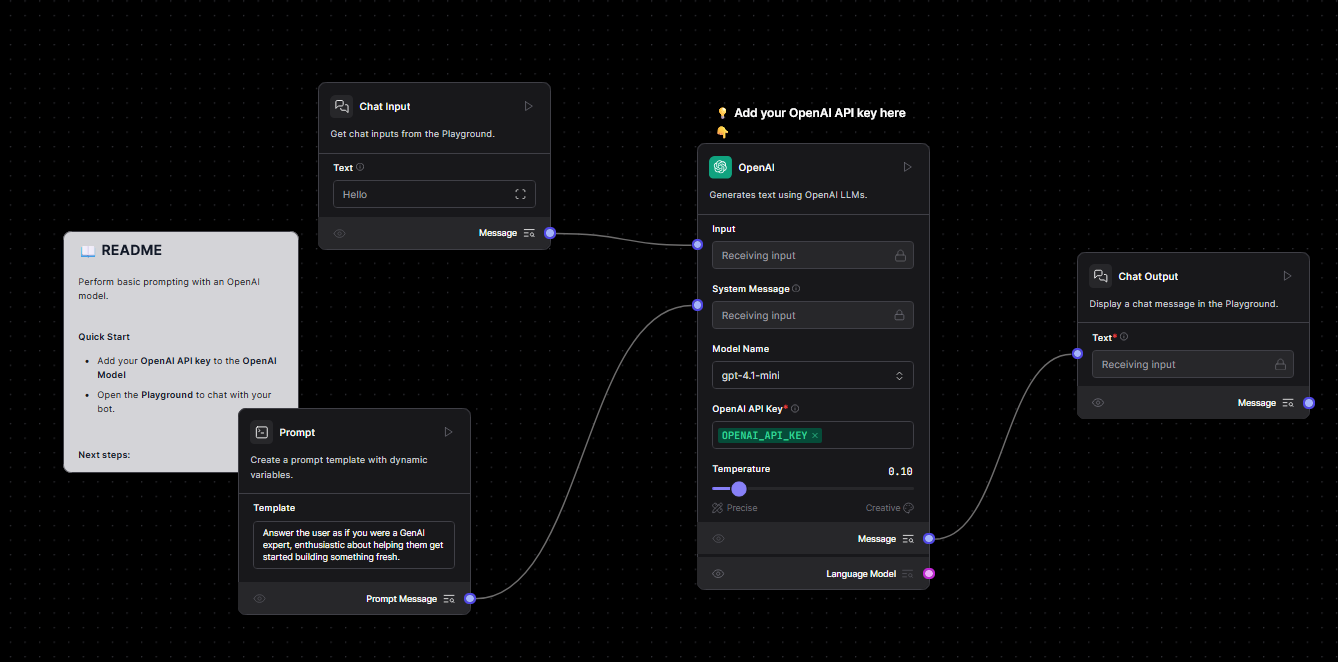Click the Hello text input field
1338x662 pixels.
(x=434, y=194)
